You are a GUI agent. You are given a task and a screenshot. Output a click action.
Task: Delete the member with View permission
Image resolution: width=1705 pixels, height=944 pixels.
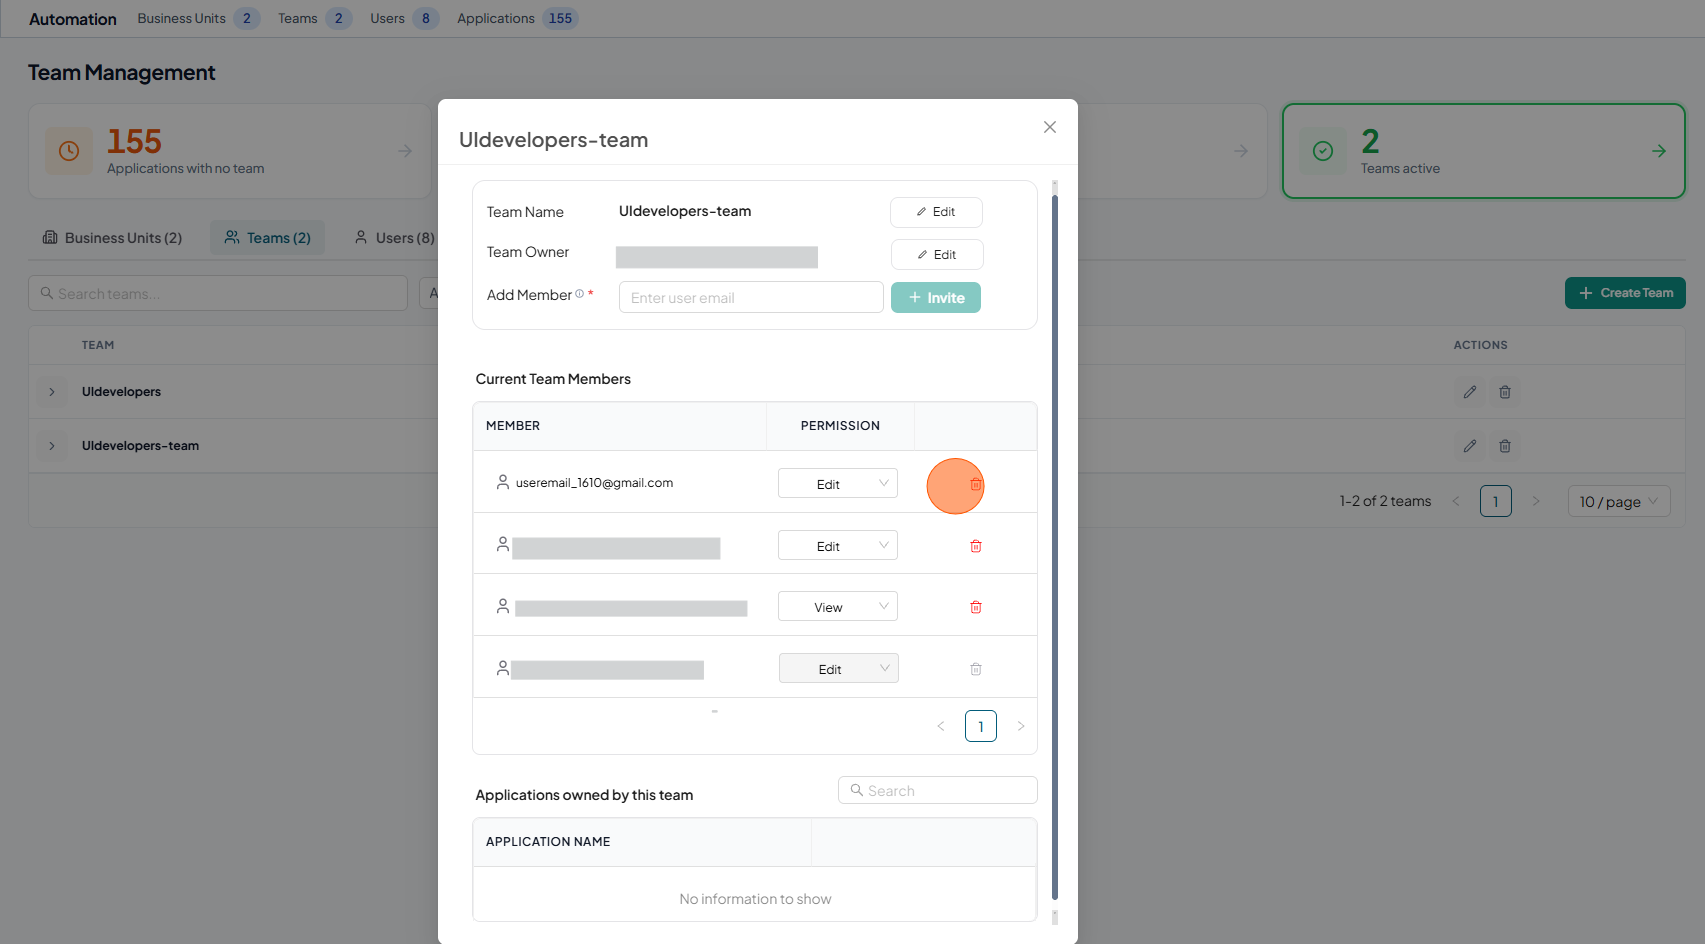click(x=976, y=607)
